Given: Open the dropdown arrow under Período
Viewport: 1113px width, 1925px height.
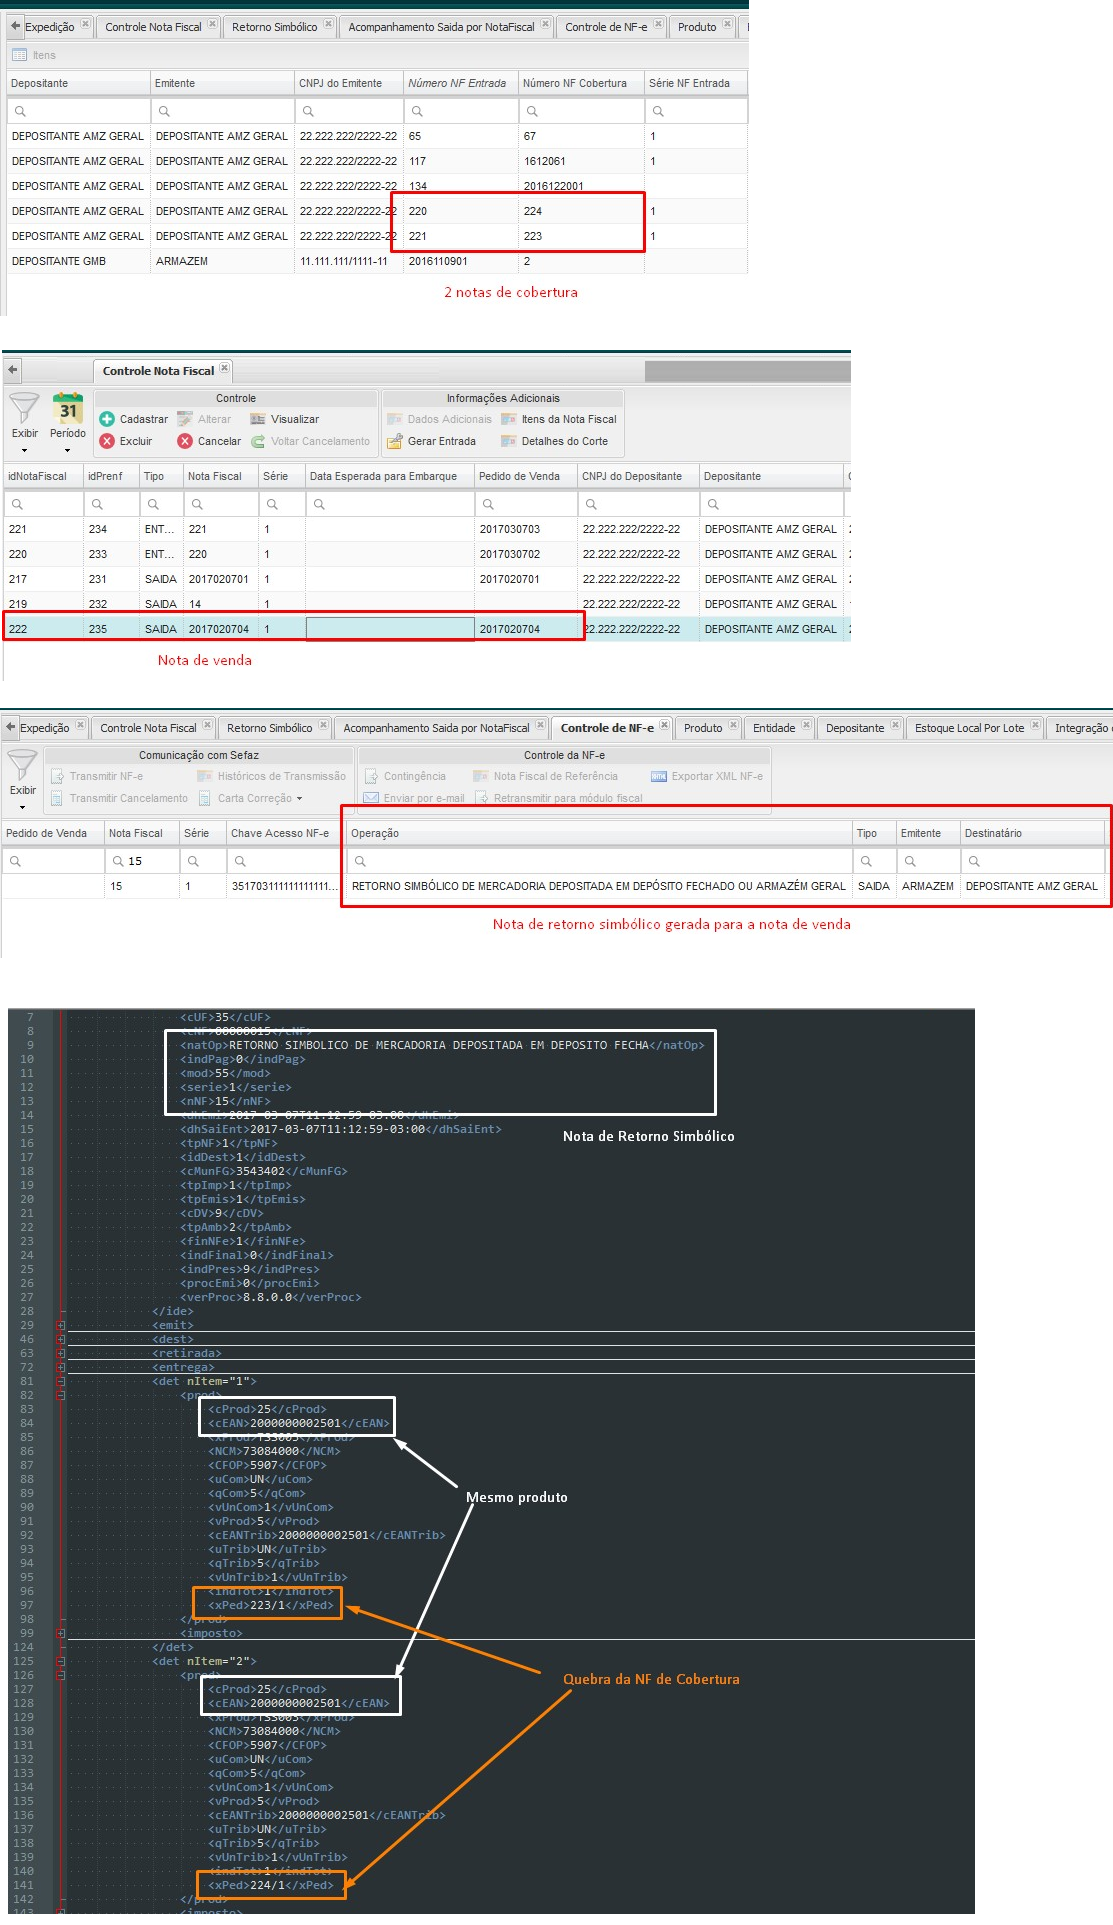Looking at the screenshot, I should pyautogui.click(x=68, y=450).
